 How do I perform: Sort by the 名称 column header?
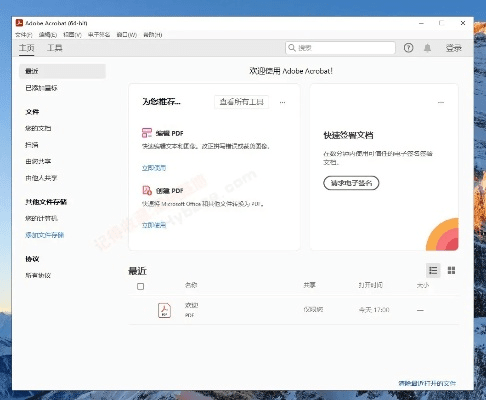pyautogui.click(x=191, y=285)
